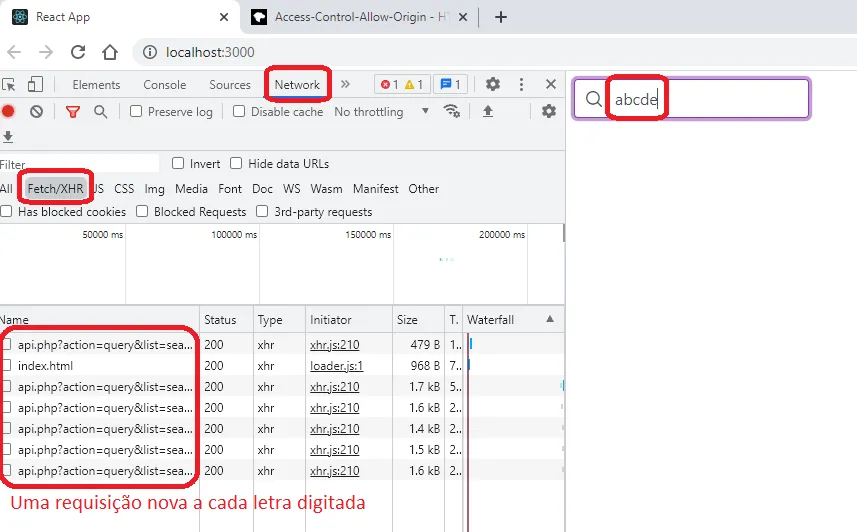
Task: Import HAR file upload icon
Action: tap(488, 112)
